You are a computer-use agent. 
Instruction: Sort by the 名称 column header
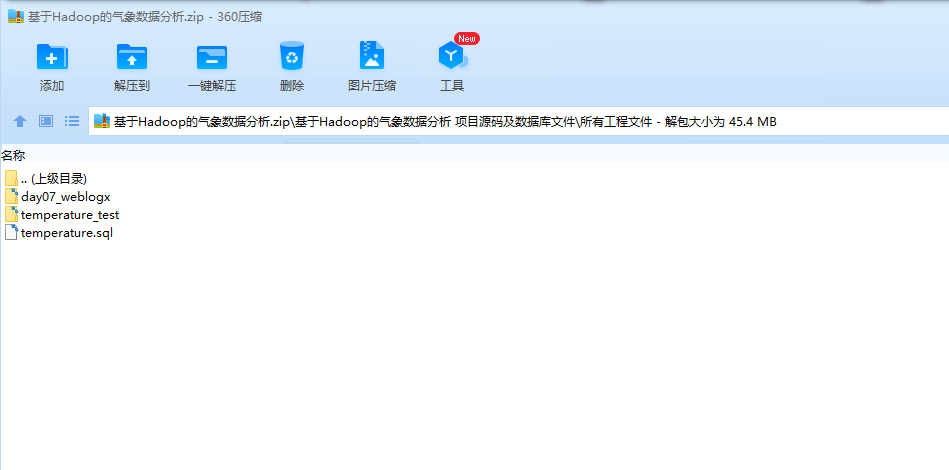[13, 156]
